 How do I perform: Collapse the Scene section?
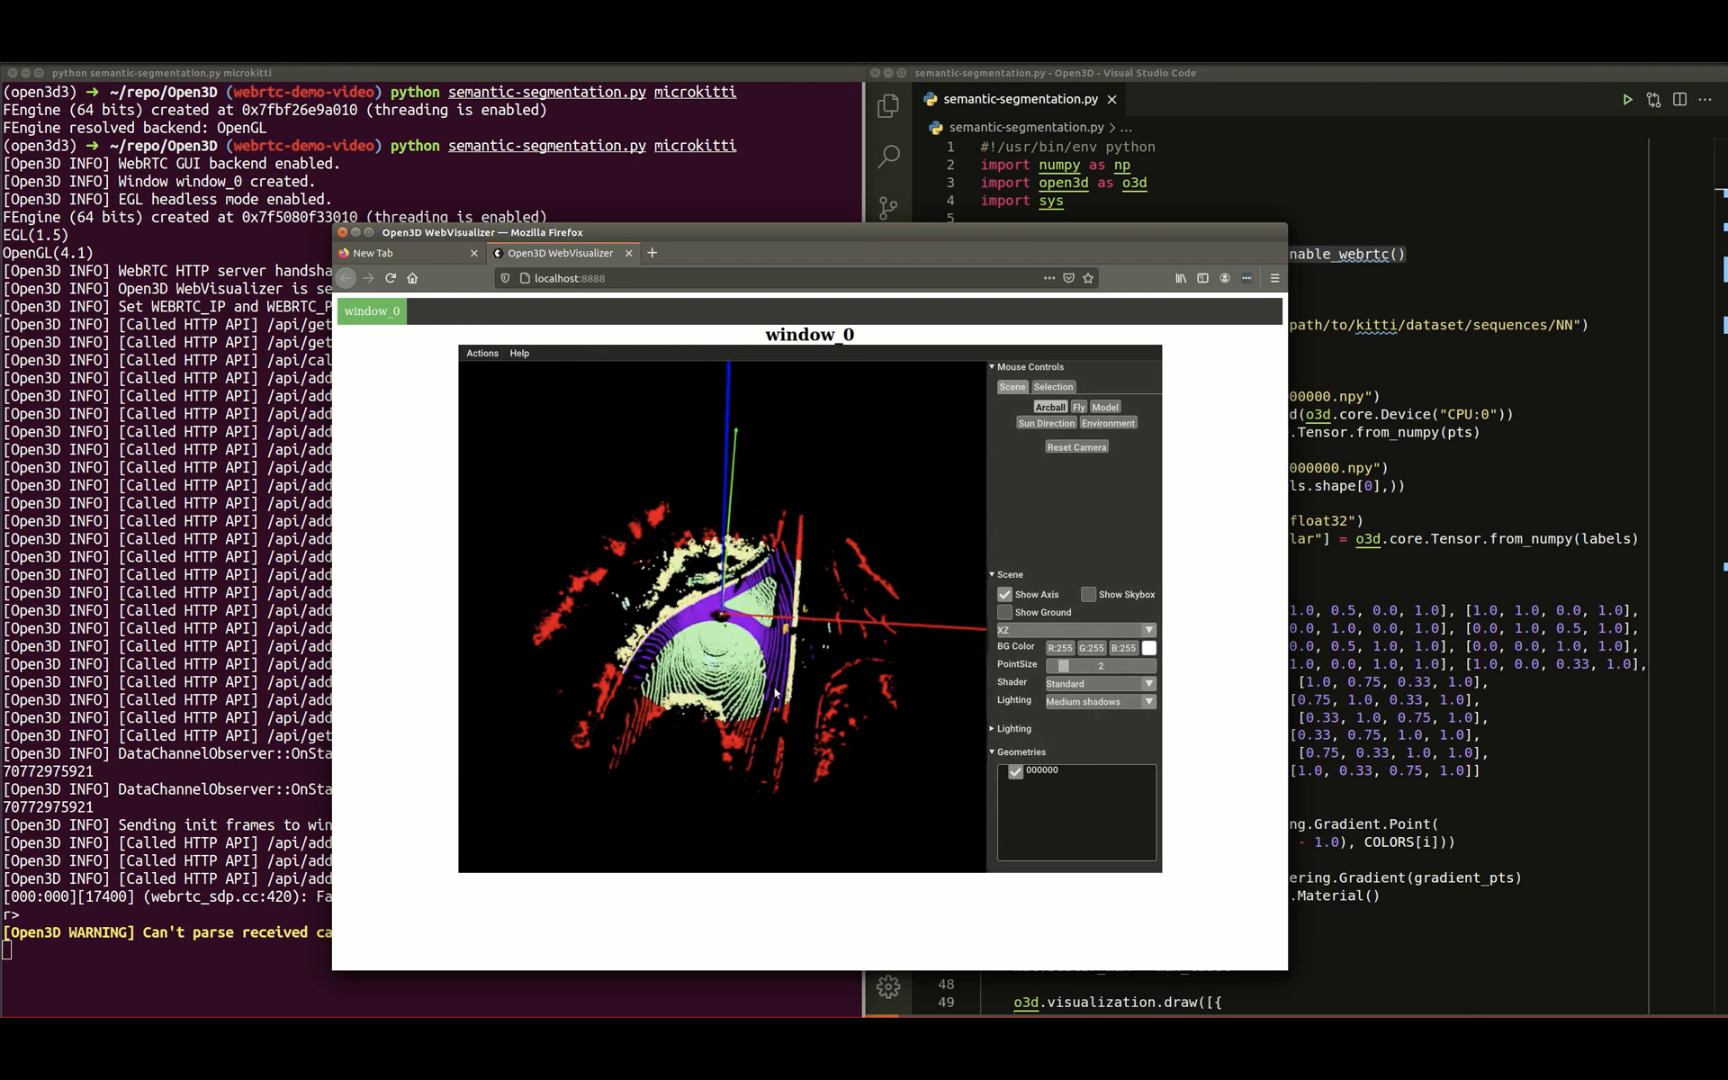(x=992, y=574)
